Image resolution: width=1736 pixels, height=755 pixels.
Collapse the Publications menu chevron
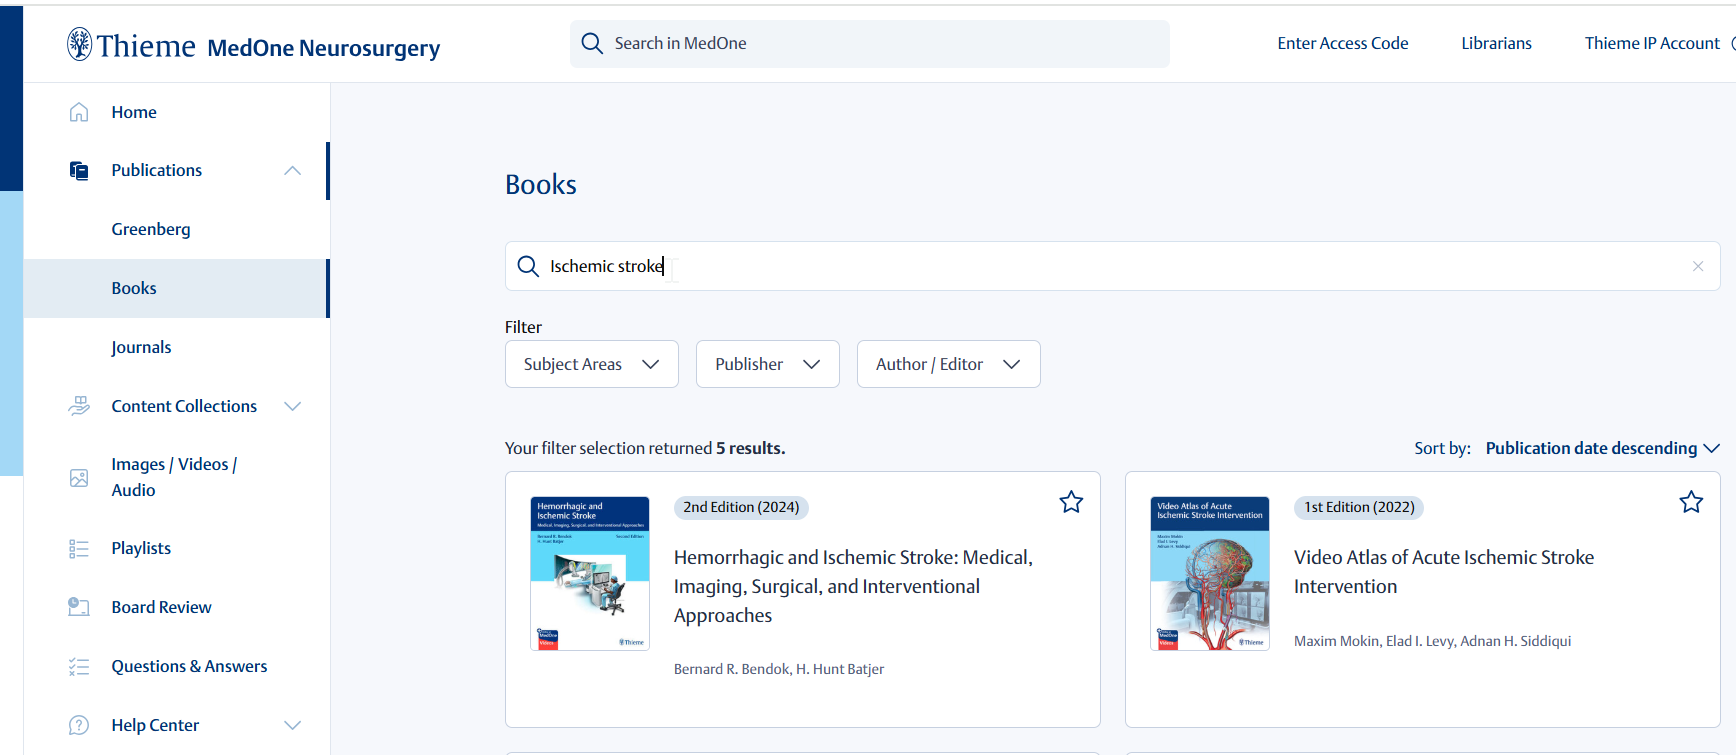292,171
